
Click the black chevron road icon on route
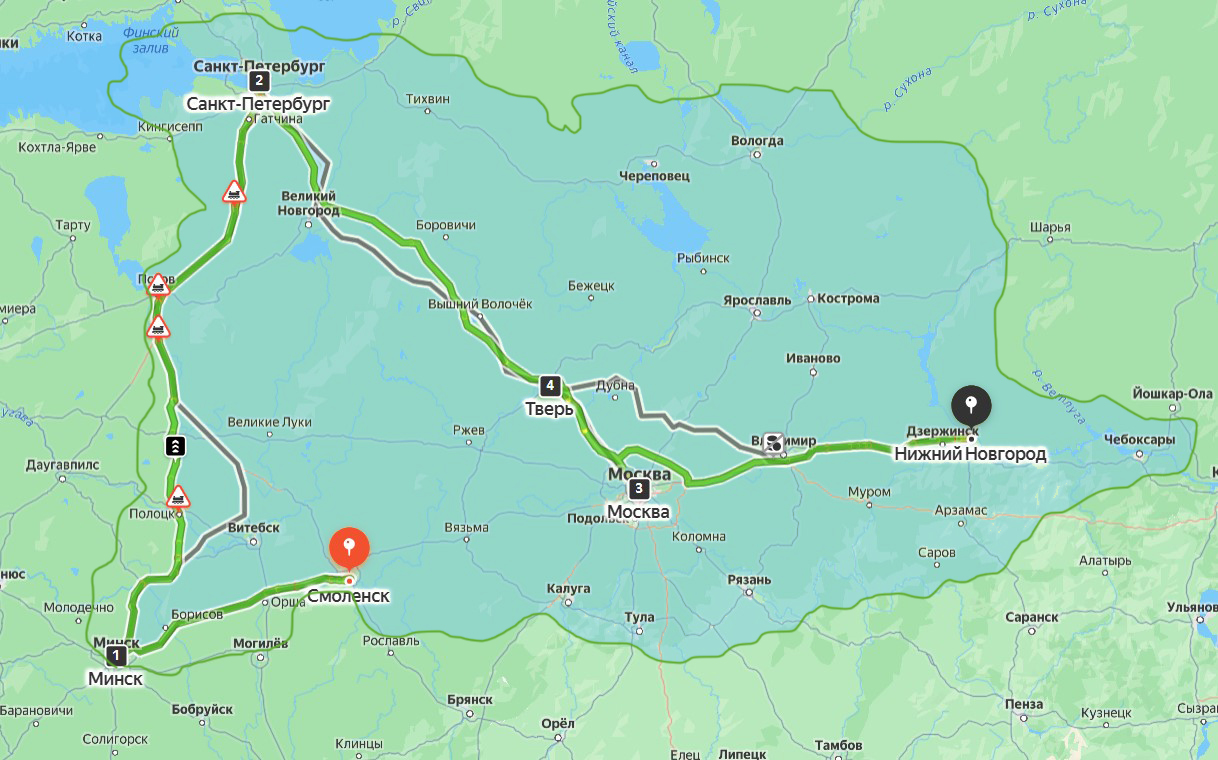click(x=175, y=446)
